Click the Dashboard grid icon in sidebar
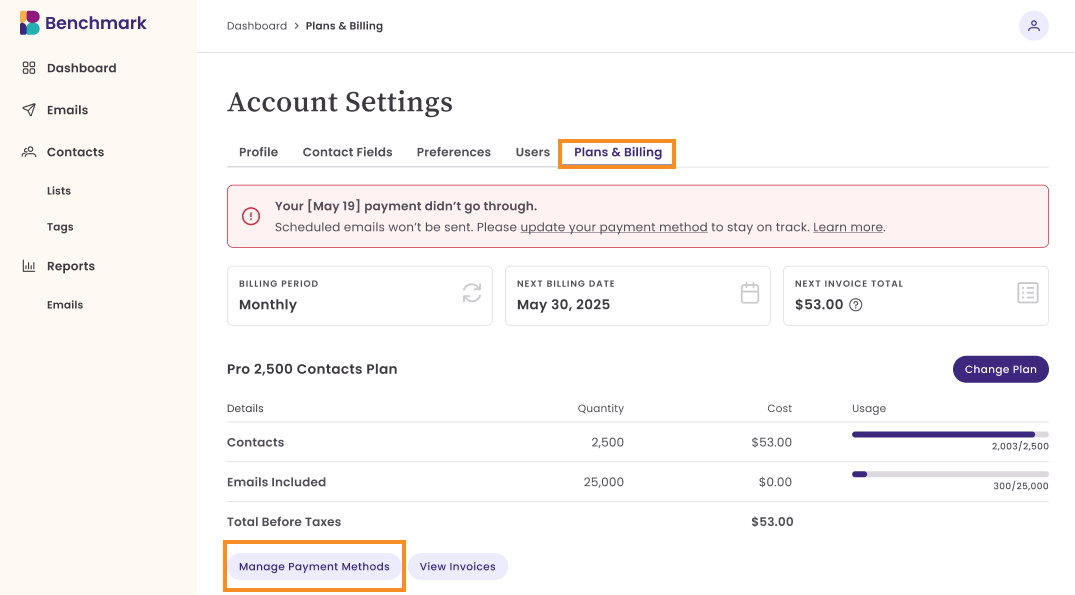Viewport: 1075px width, 595px height. [29, 68]
